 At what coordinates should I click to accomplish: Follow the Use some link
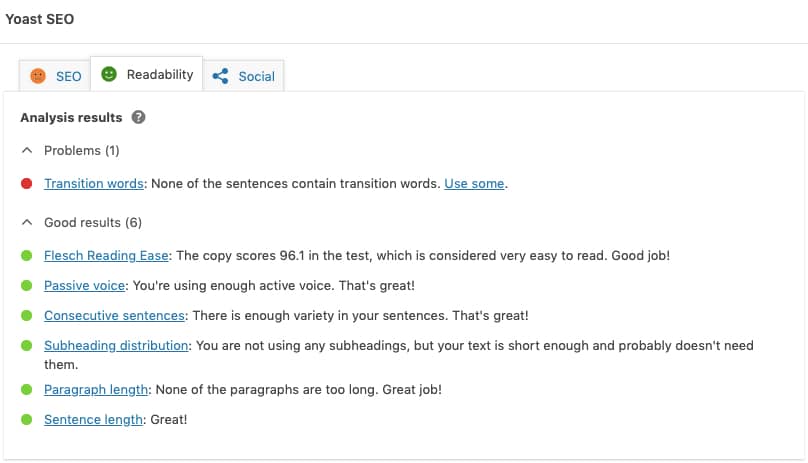(474, 184)
